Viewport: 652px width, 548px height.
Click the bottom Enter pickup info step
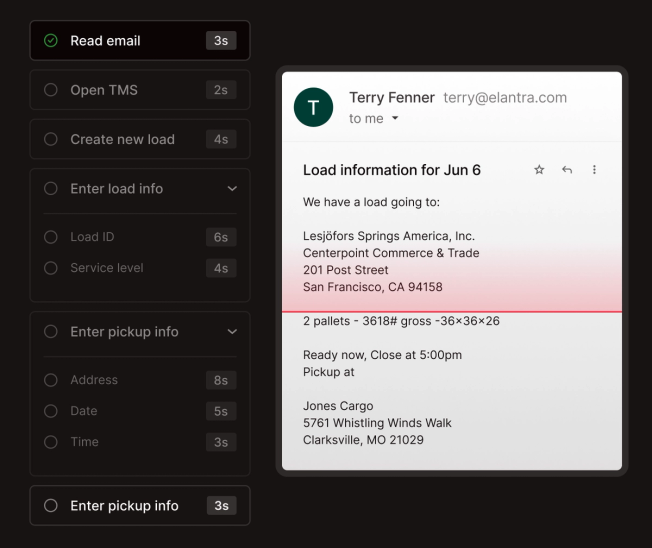click(140, 506)
